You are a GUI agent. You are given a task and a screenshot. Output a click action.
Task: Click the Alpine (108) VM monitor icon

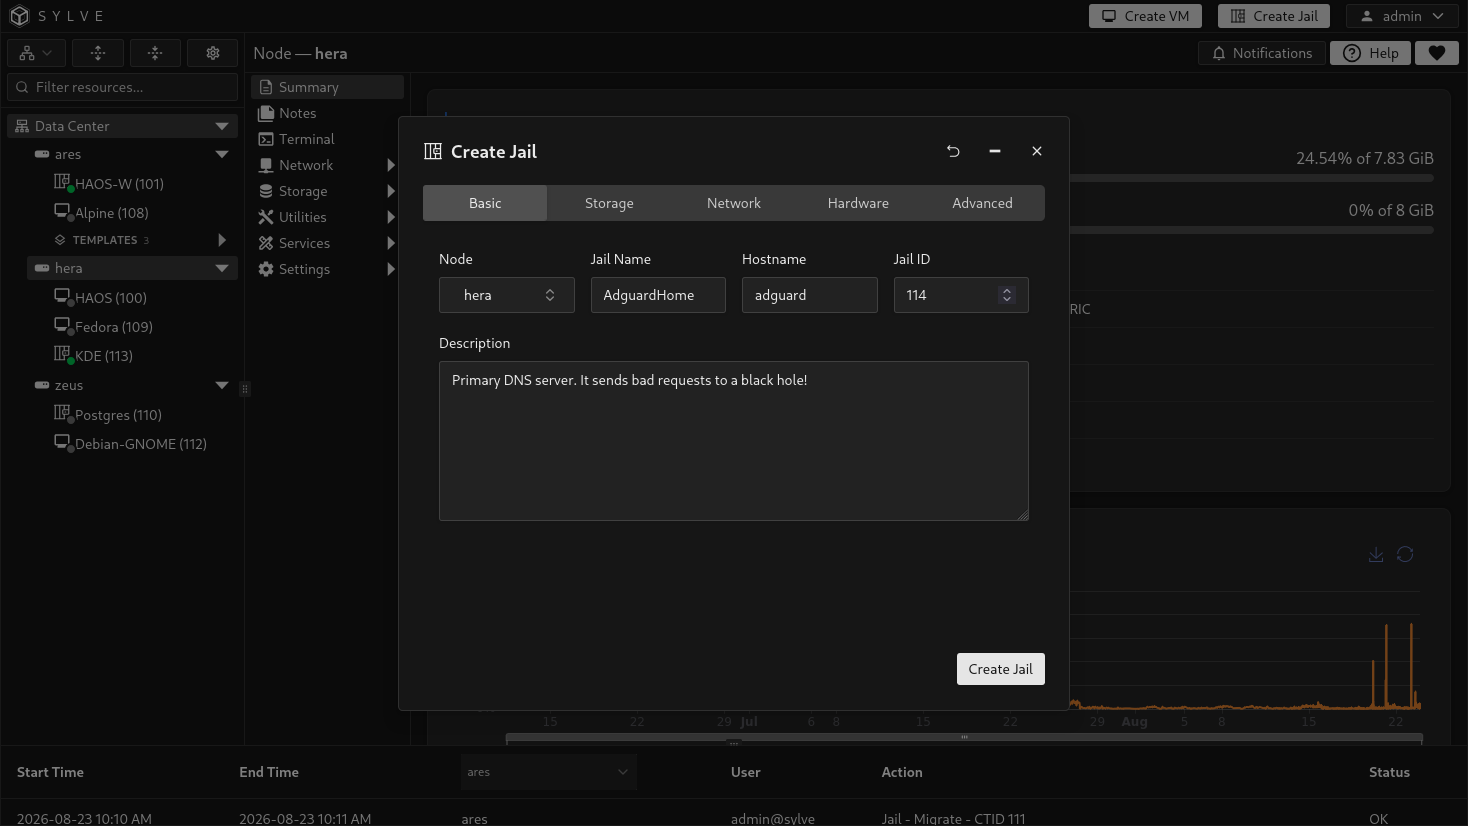62,211
